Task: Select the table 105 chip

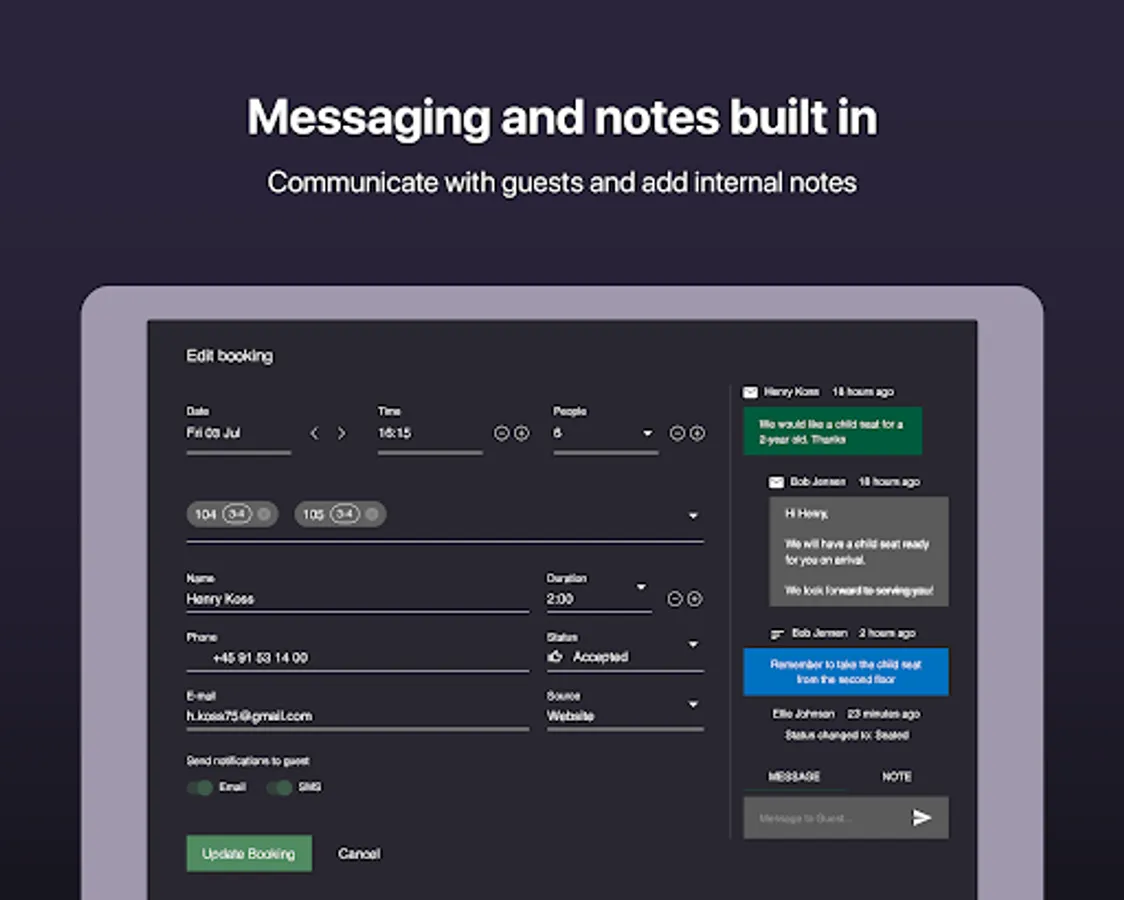Action: pos(340,514)
